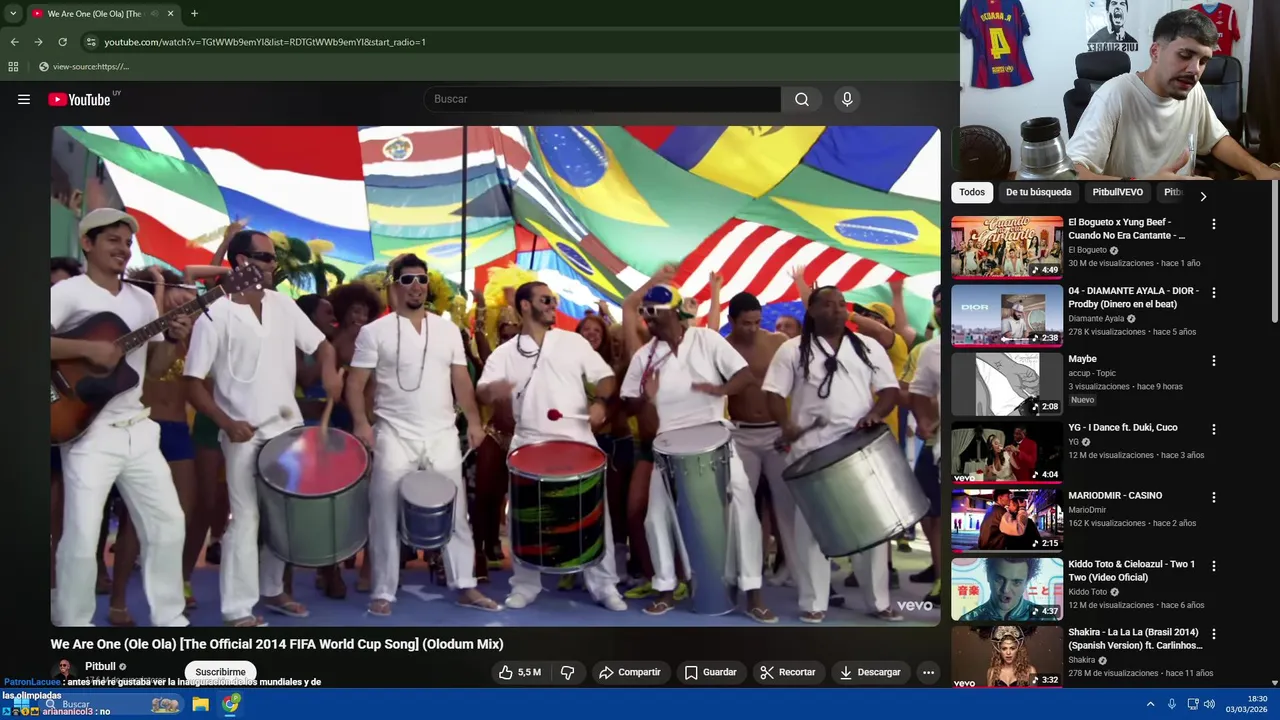The width and height of the screenshot is (1280, 720).
Task: Open options menu for Maybe video
Action: 1214,361
